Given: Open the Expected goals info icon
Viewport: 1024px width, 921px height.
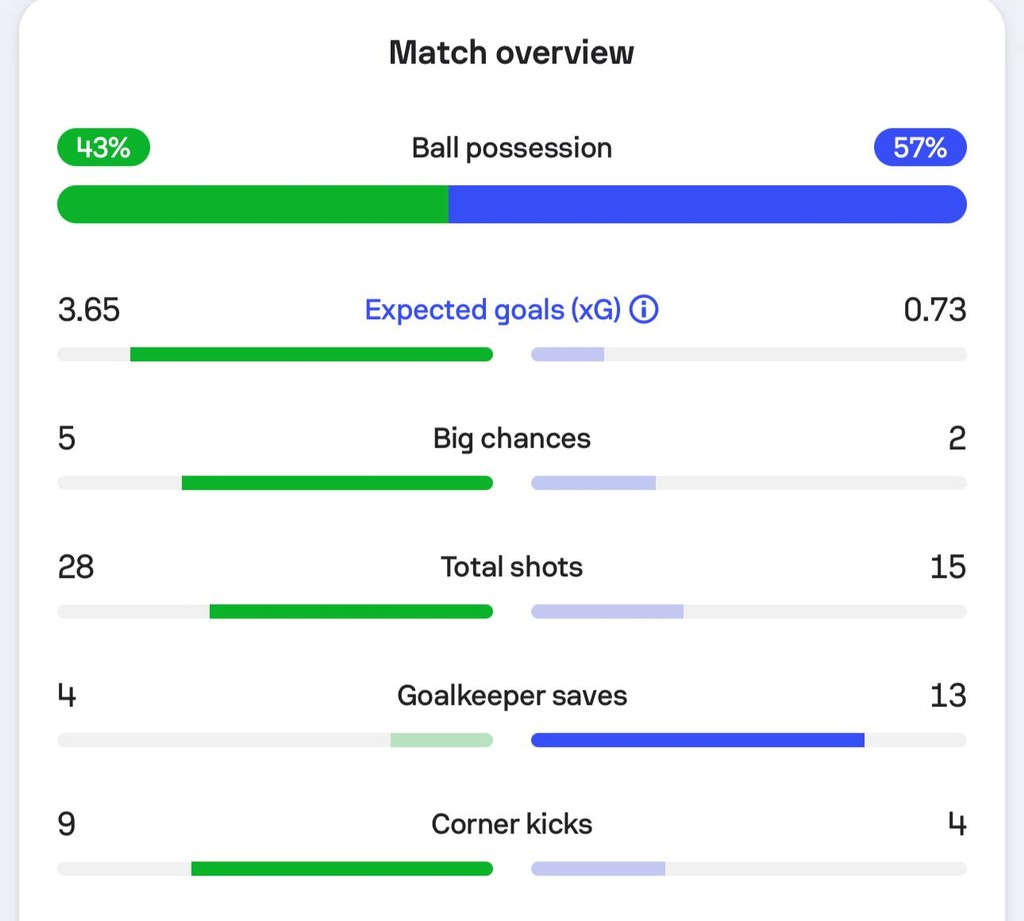Looking at the screenshot, I should 643,309.
